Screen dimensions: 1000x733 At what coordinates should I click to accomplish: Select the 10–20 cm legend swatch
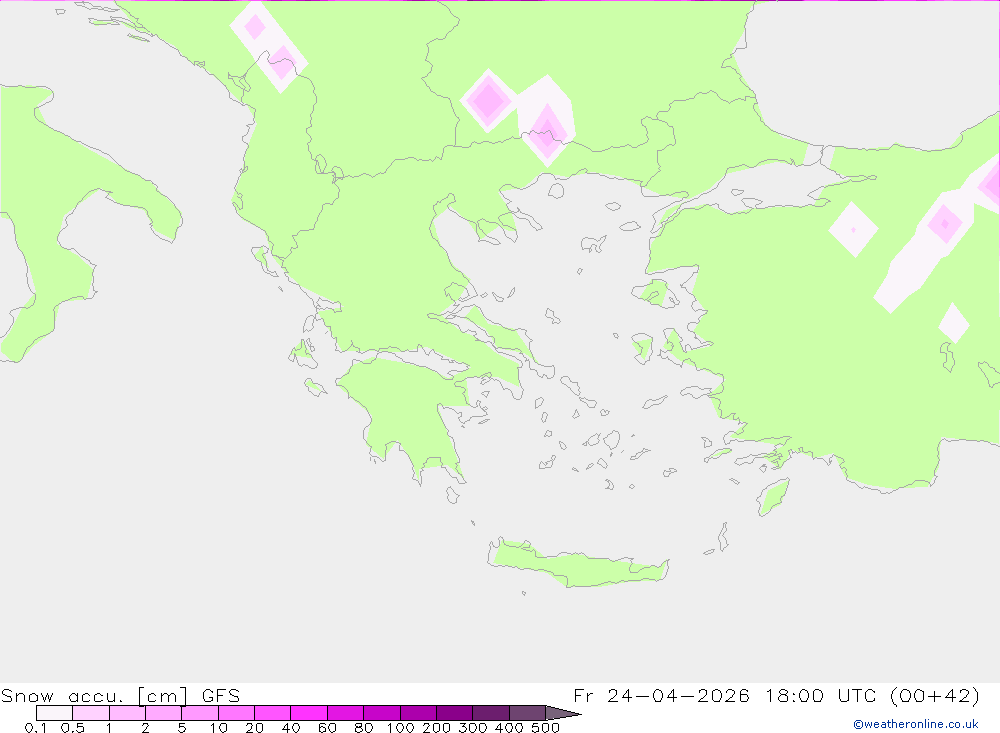[237, 713]
